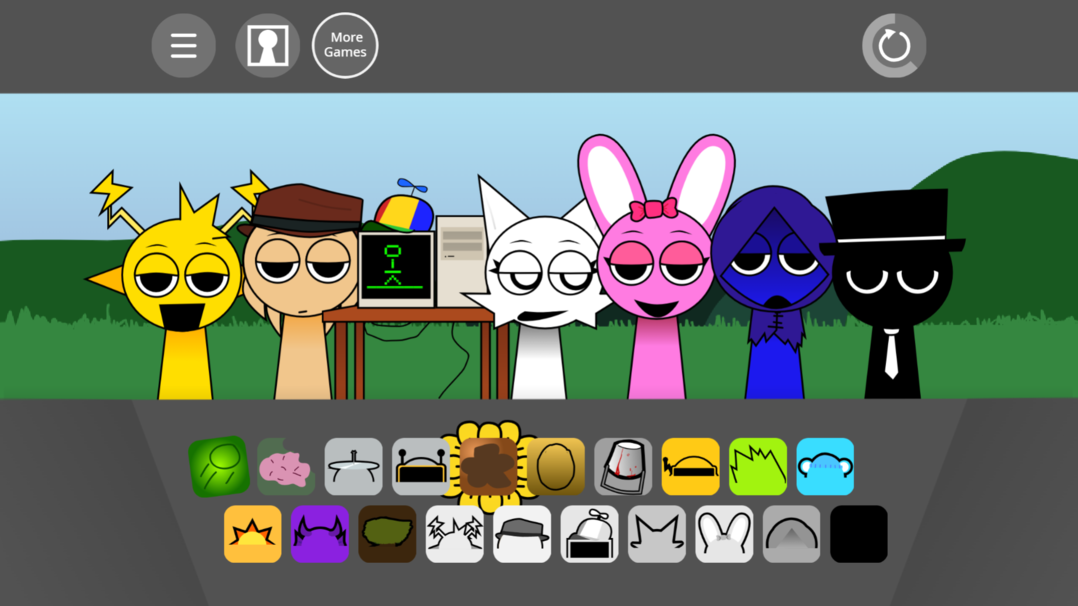Viewport: 1078px width, 606px height.
Task: Select the green leaf sound icon
Action: (219, 466)
